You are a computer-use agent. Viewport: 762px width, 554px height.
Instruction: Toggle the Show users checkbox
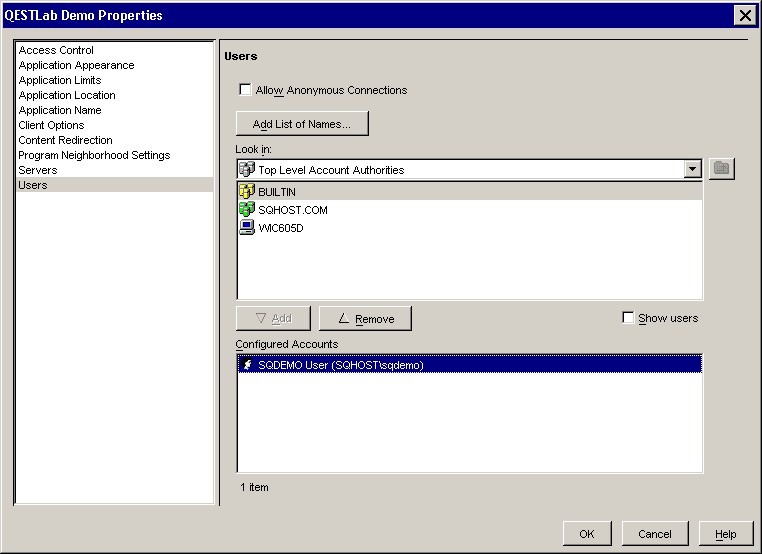point(628,318)
